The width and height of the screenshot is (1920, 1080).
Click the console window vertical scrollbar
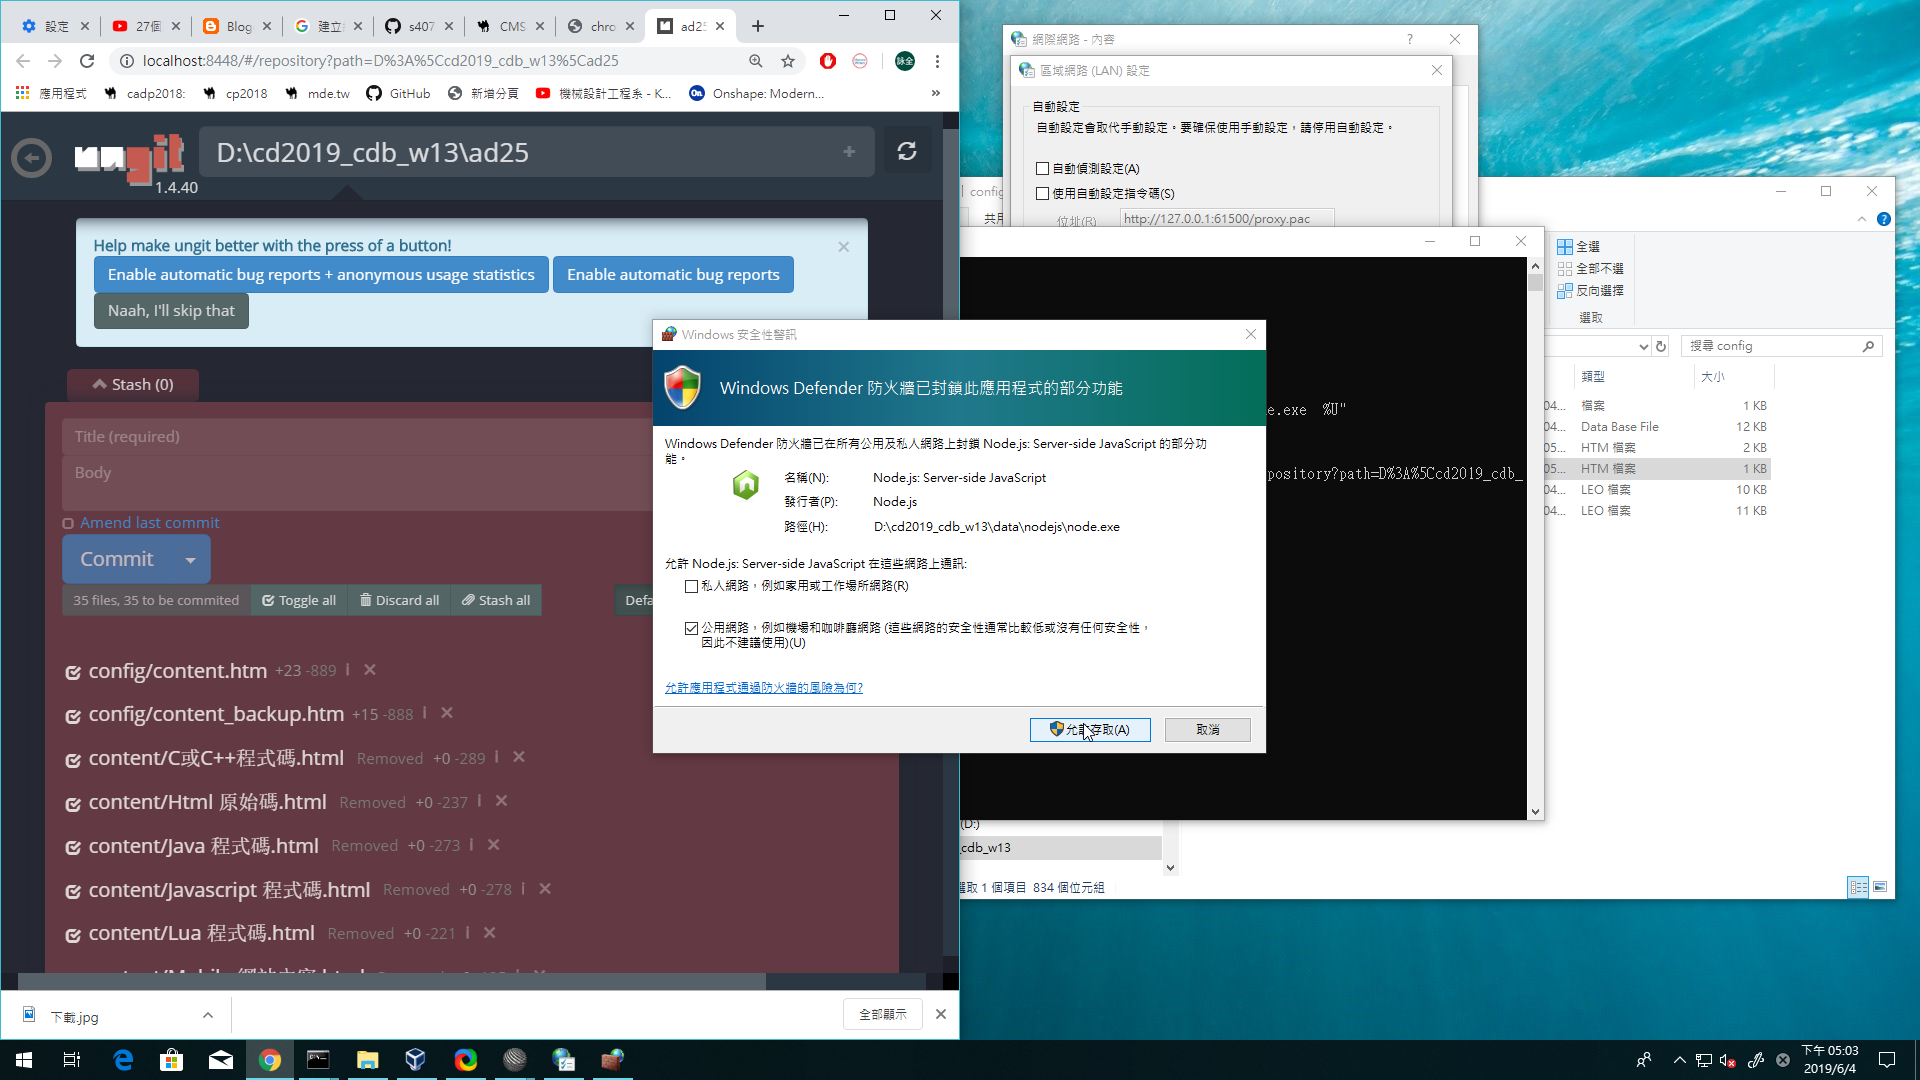click(x=1535, y=540)
